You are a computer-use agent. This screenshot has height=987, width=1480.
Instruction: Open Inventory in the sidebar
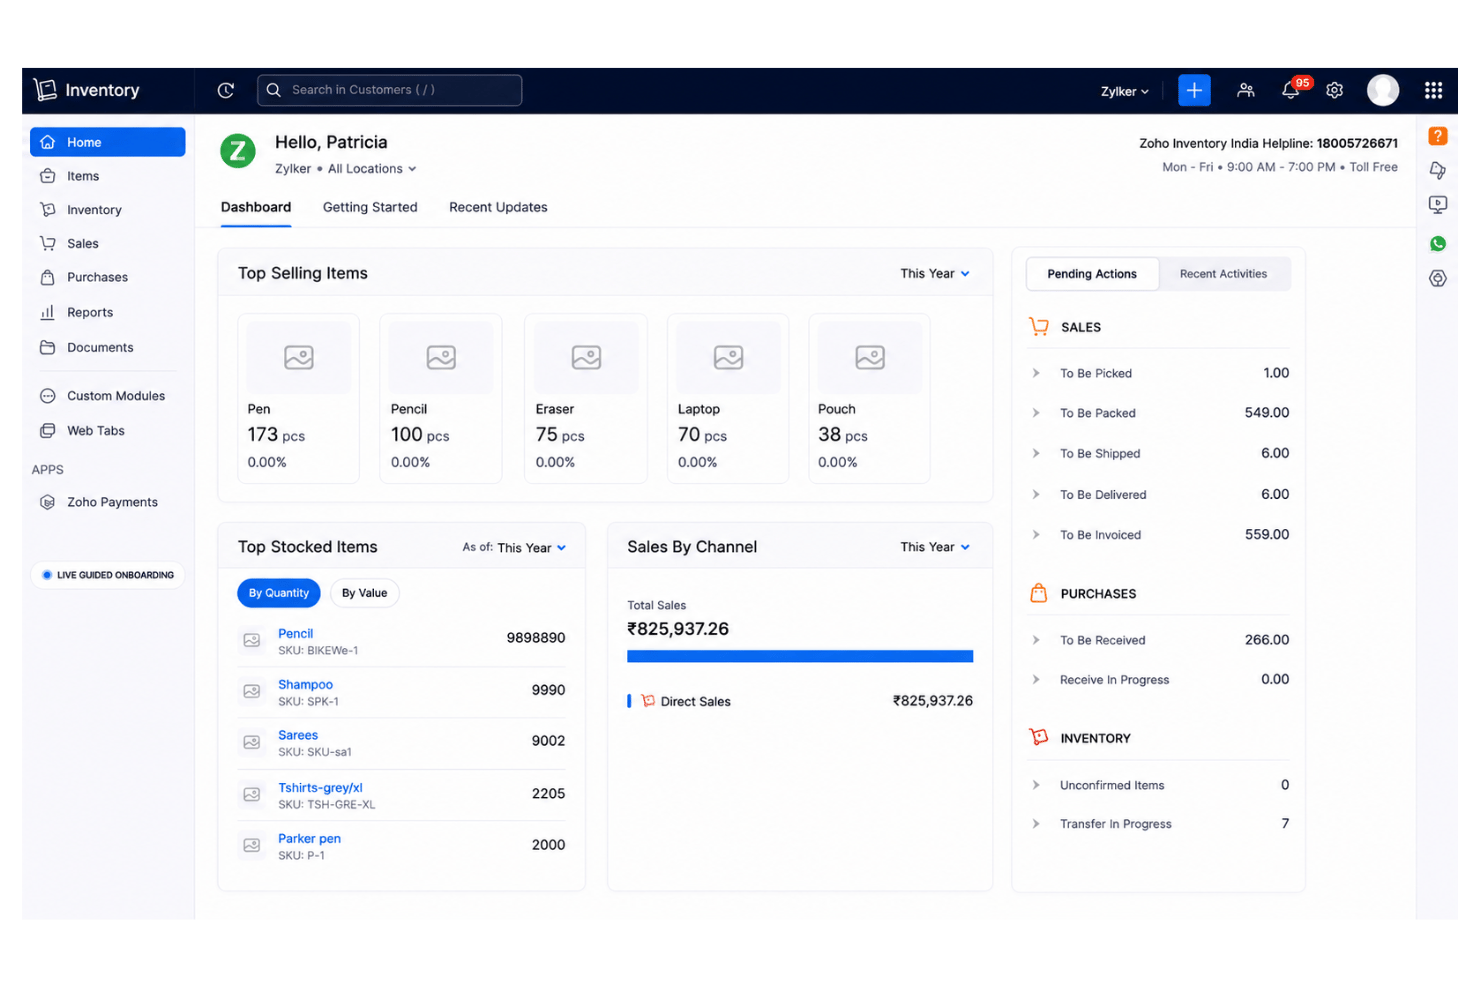tap(108, 210)
